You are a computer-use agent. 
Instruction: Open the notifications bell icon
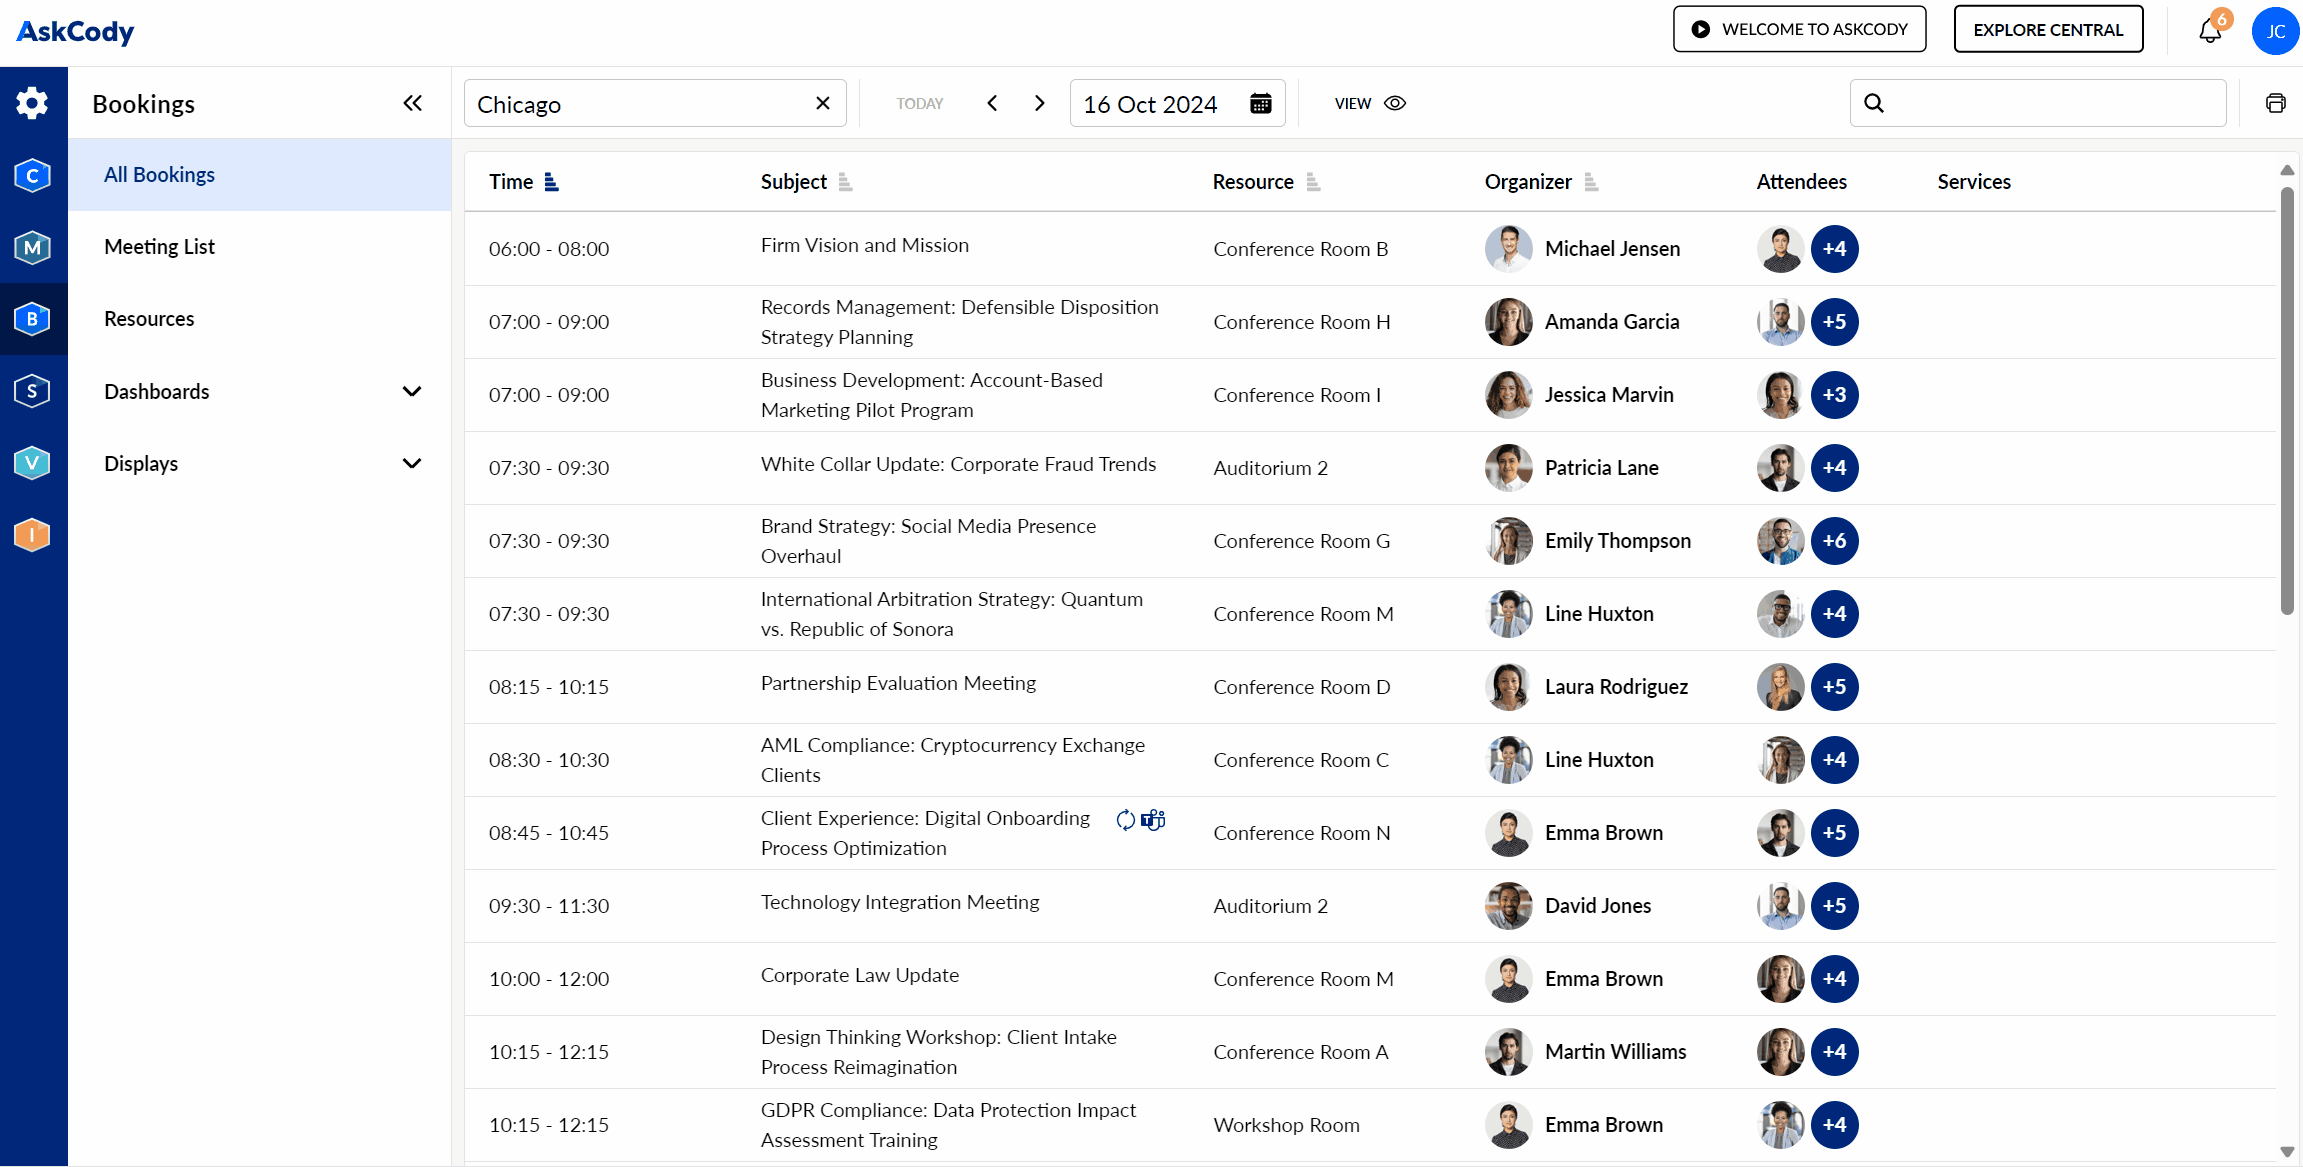(x=2208, y=30)
